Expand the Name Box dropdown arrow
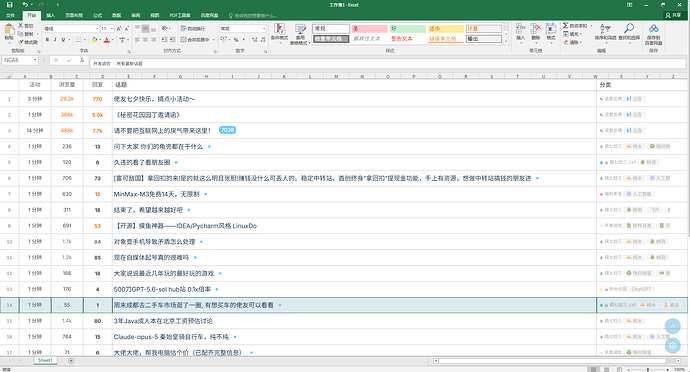The image size is (690, 372). [35, 60]
